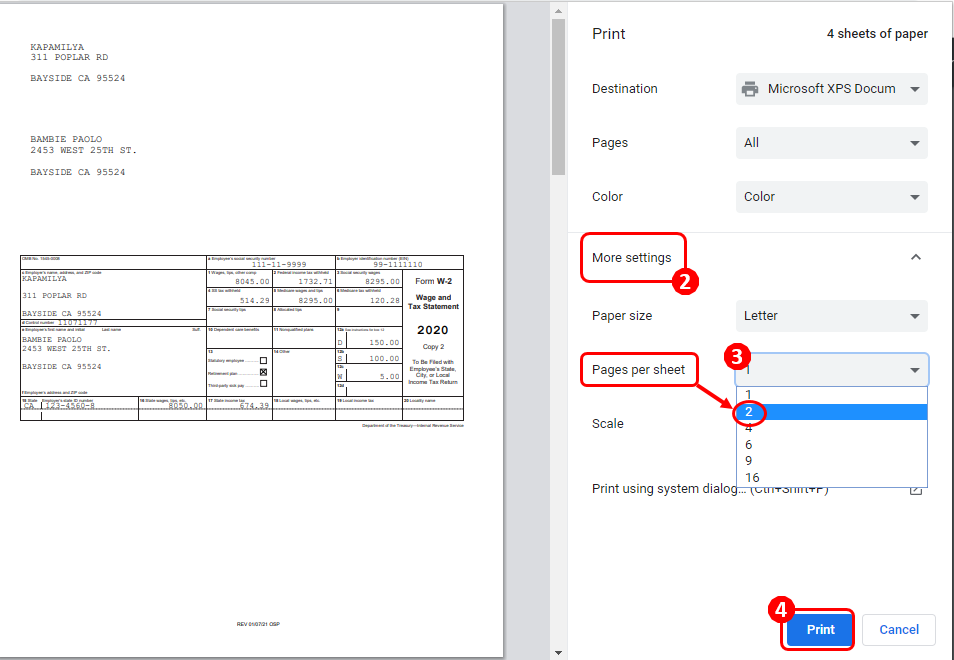954x660 pixels.
Task: Click the preview scrollbar up arrow
Action: (x=558, y=11)
